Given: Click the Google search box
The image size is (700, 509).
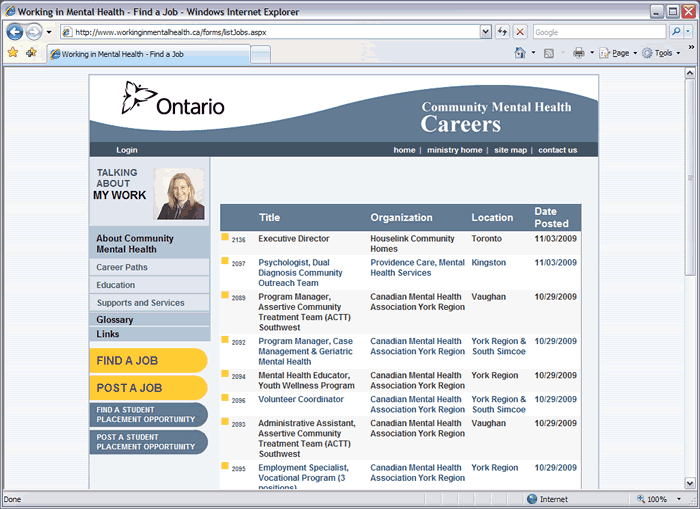Looking at the screenshot, I should [x=599, y=32].
